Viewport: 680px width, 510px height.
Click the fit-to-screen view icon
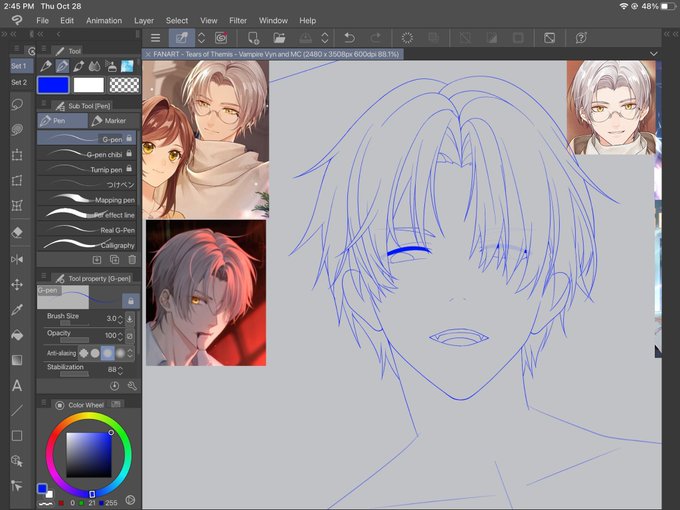pos(549,38)
